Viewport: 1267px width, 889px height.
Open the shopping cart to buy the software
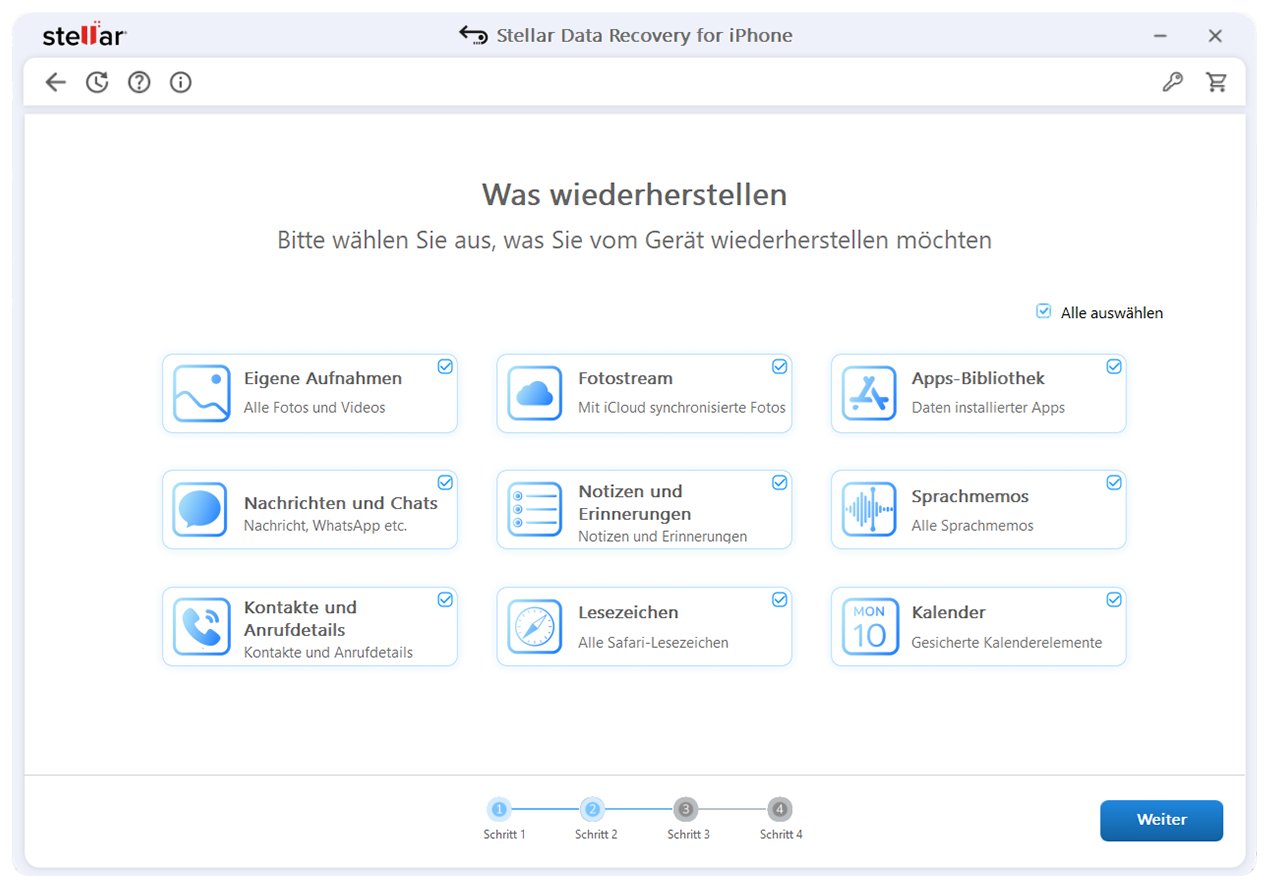click(x=1217, y=82)
